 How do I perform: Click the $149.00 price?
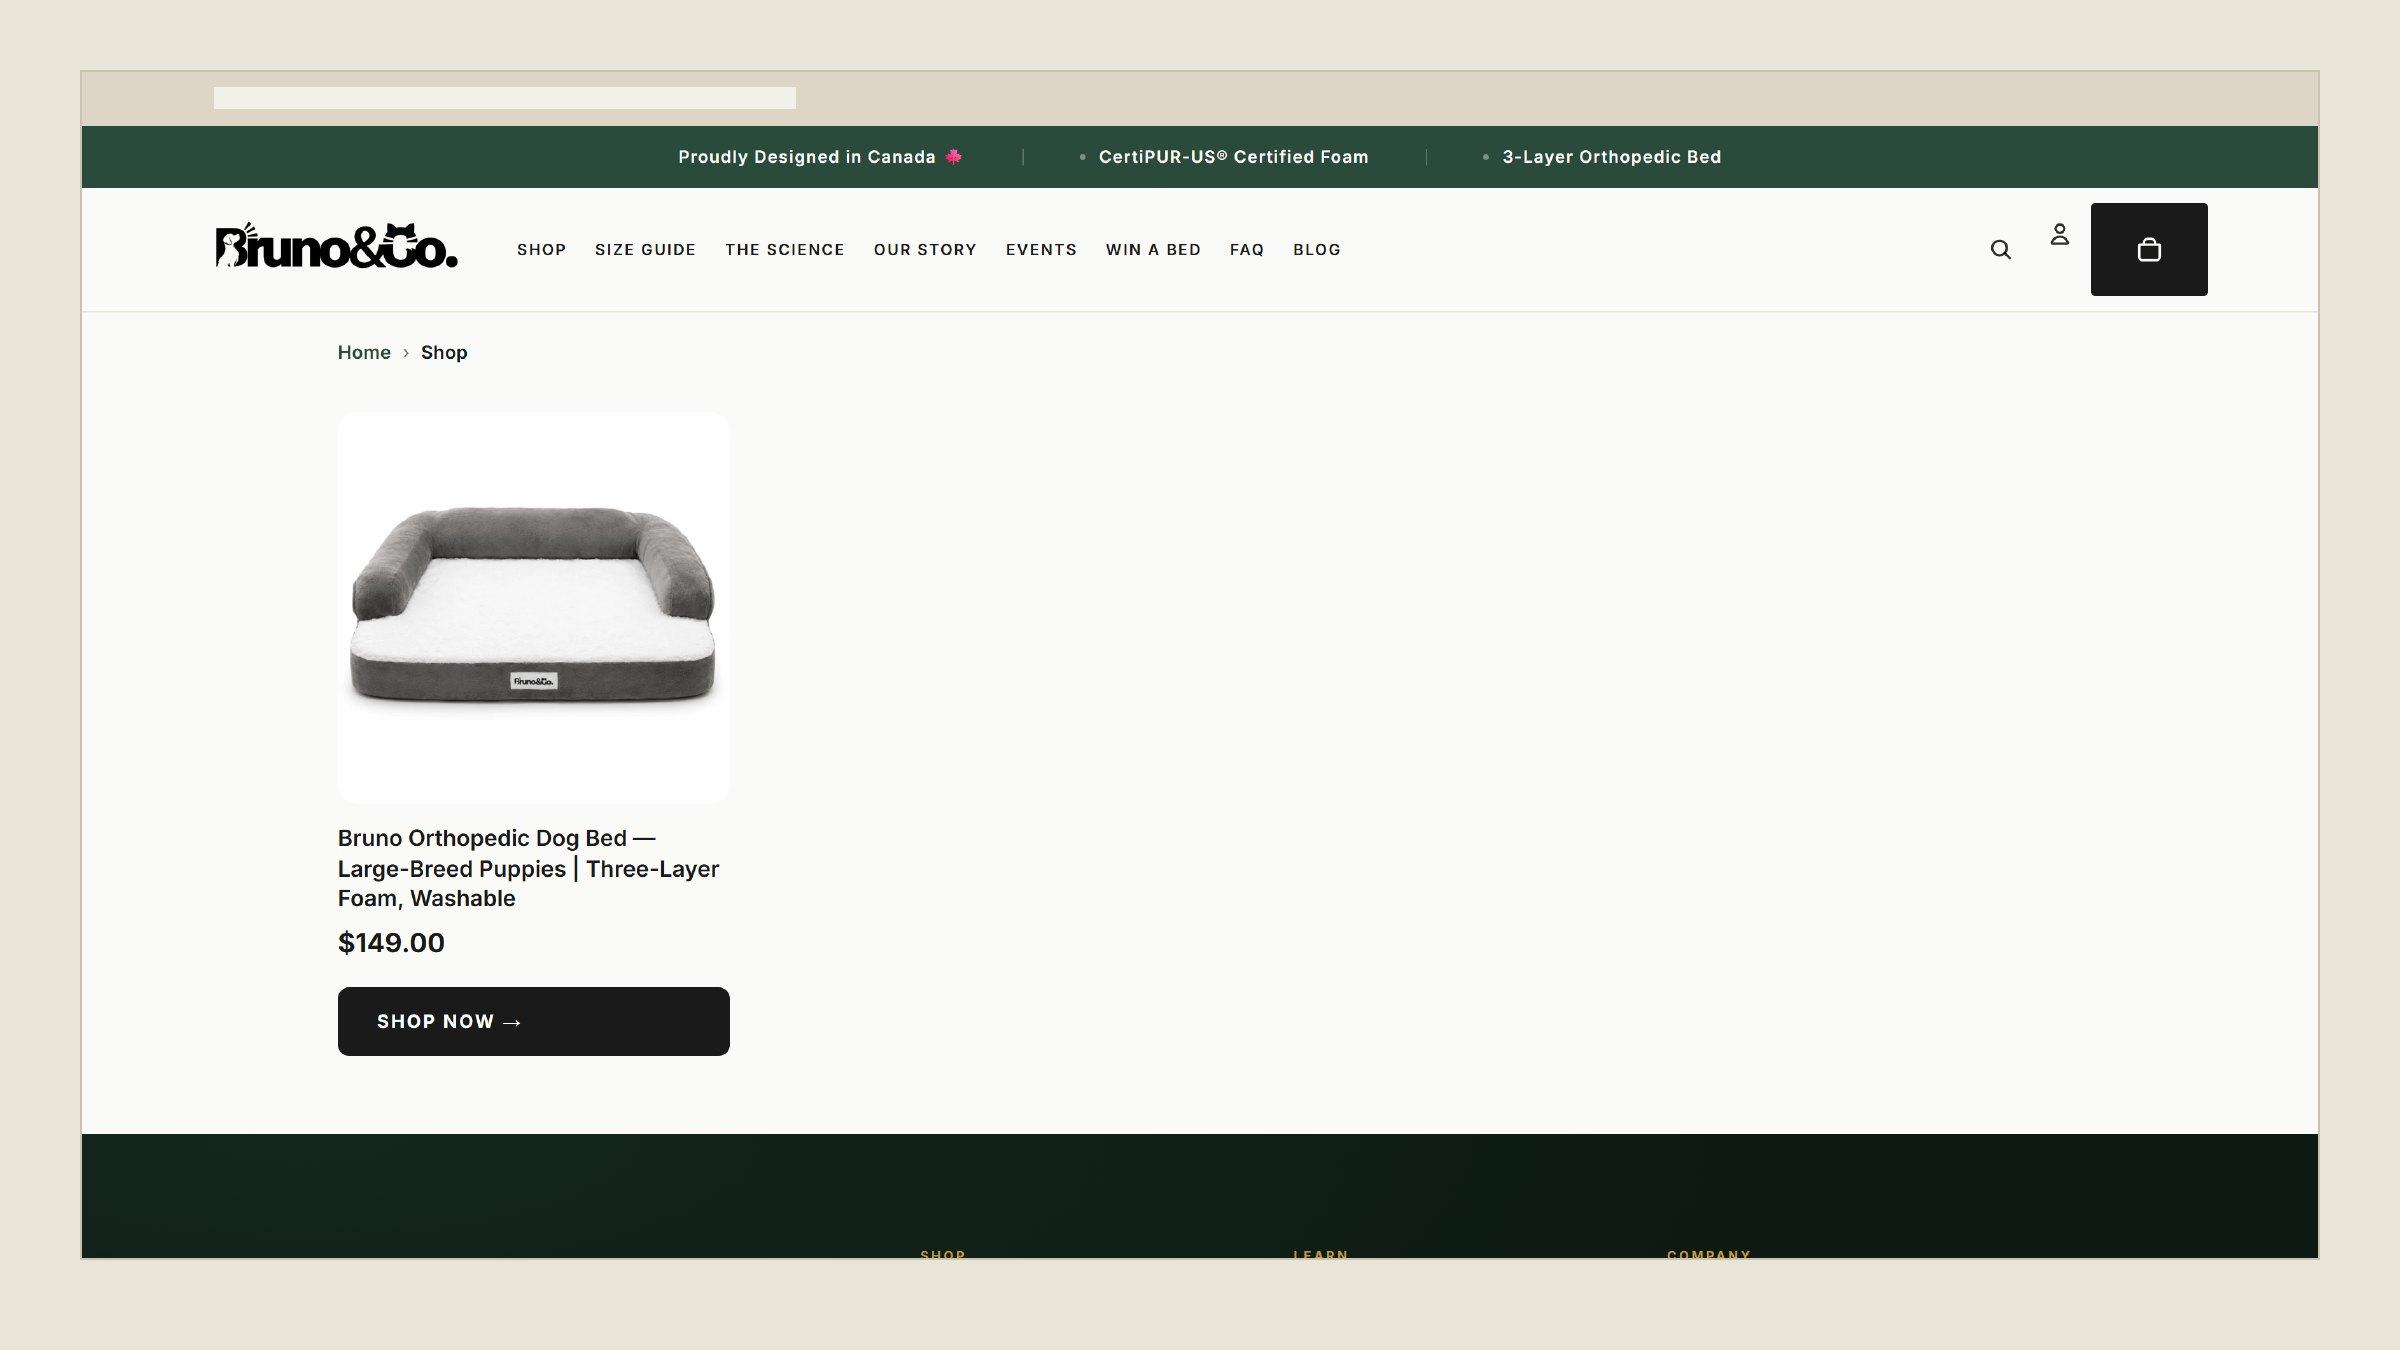coord(391,943)
